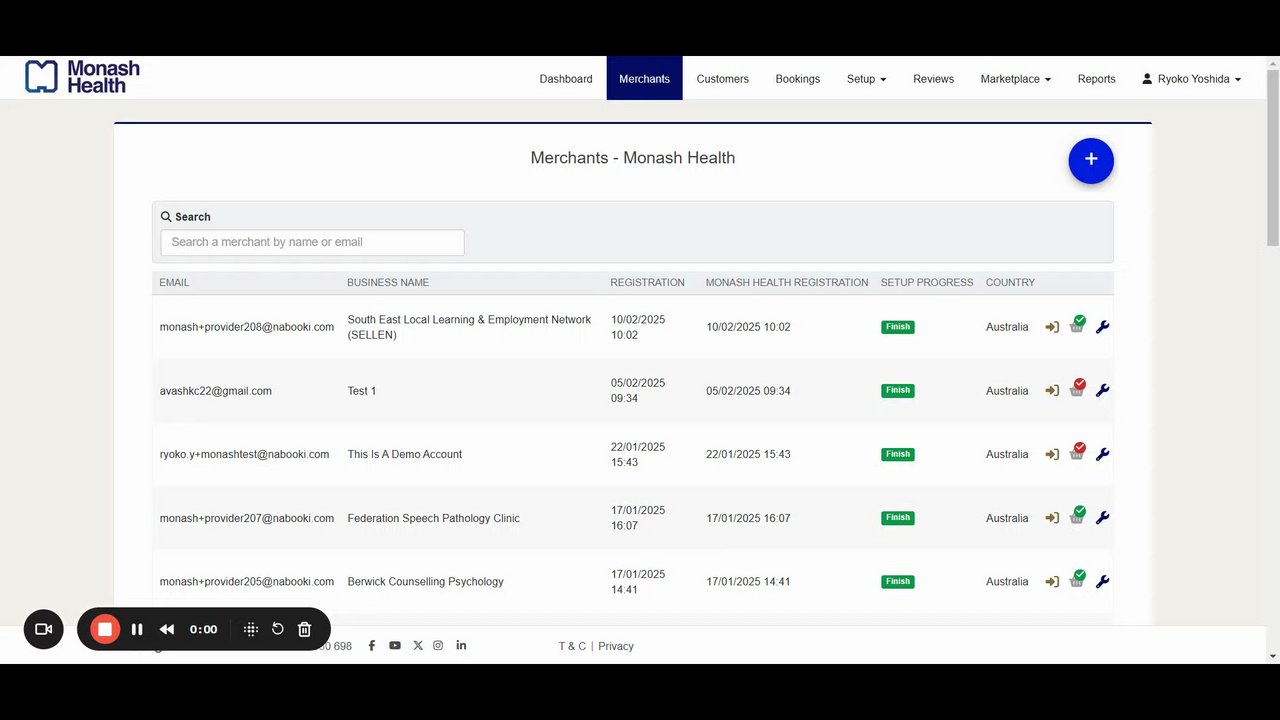Select the Merchants nav tab
This screenshot has height=720, width=1280.
click(645, 79)
